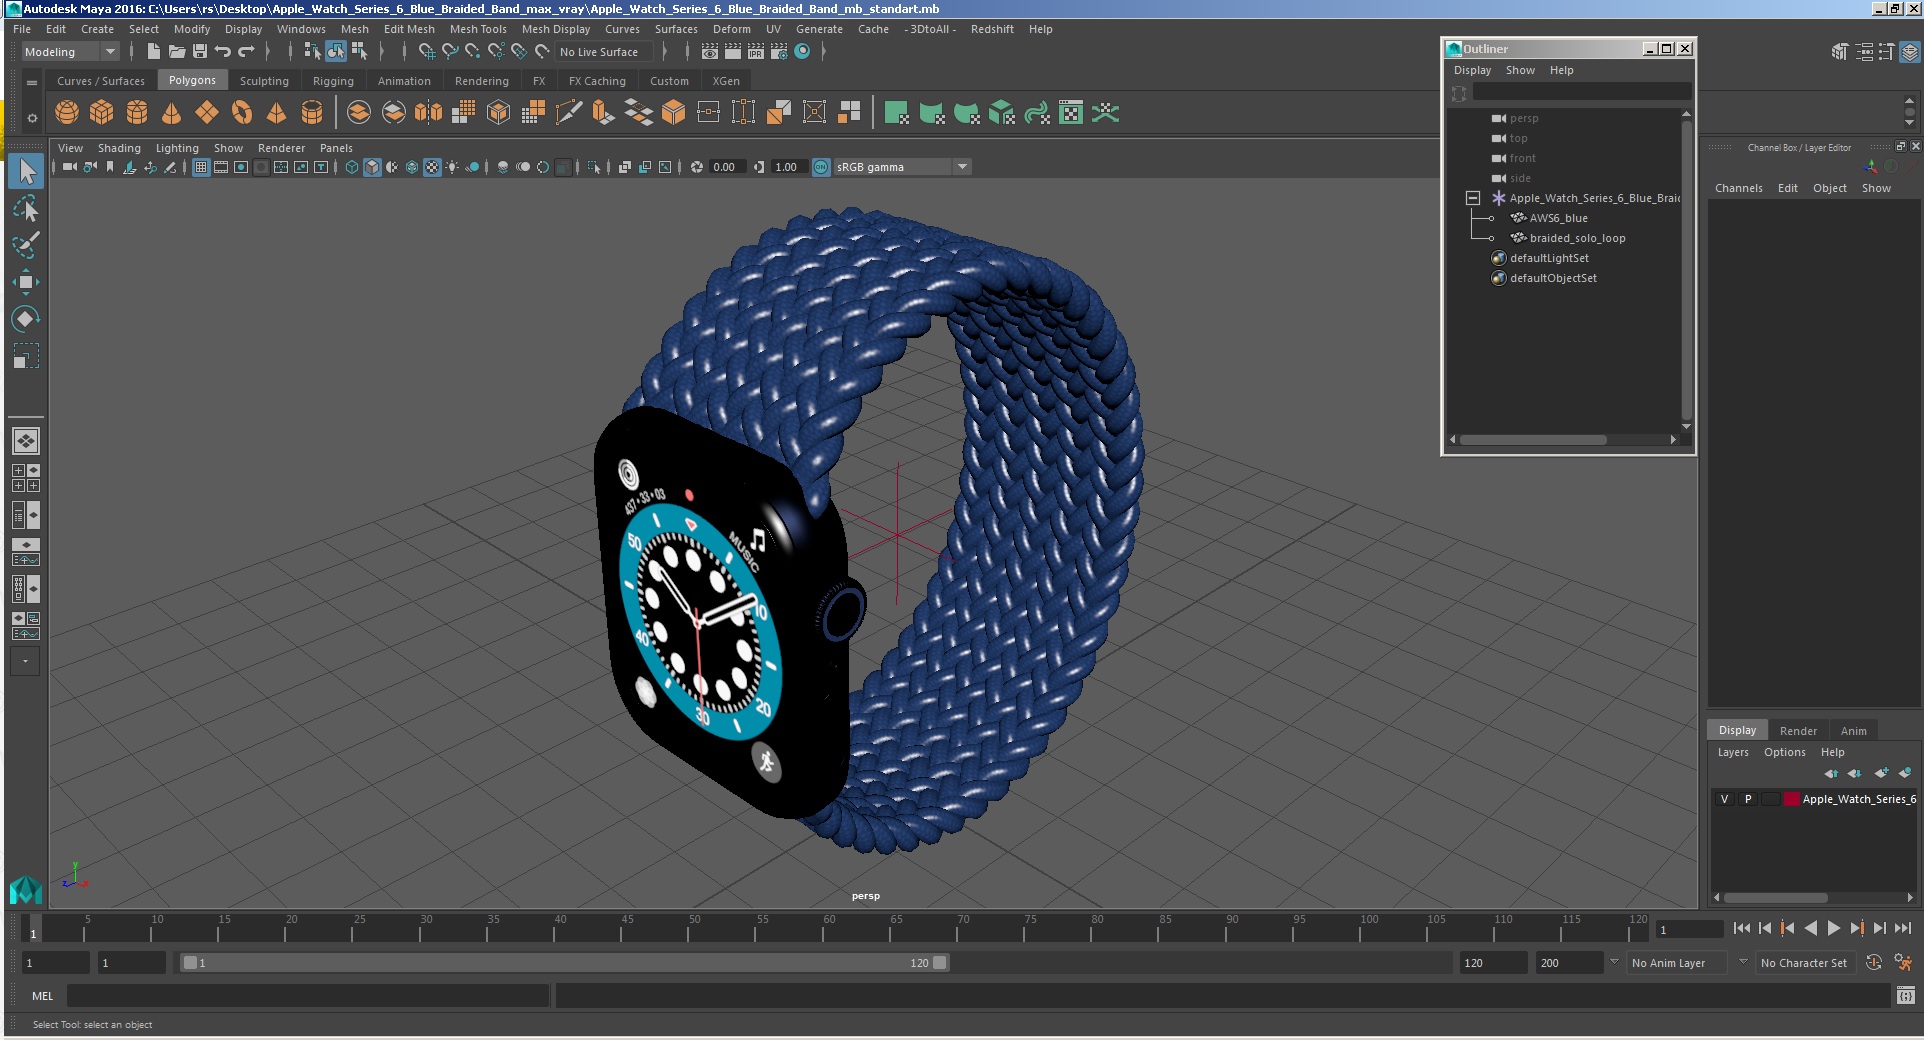
Task: Click the red layer color swatch
Action: tap(1792, 799)
